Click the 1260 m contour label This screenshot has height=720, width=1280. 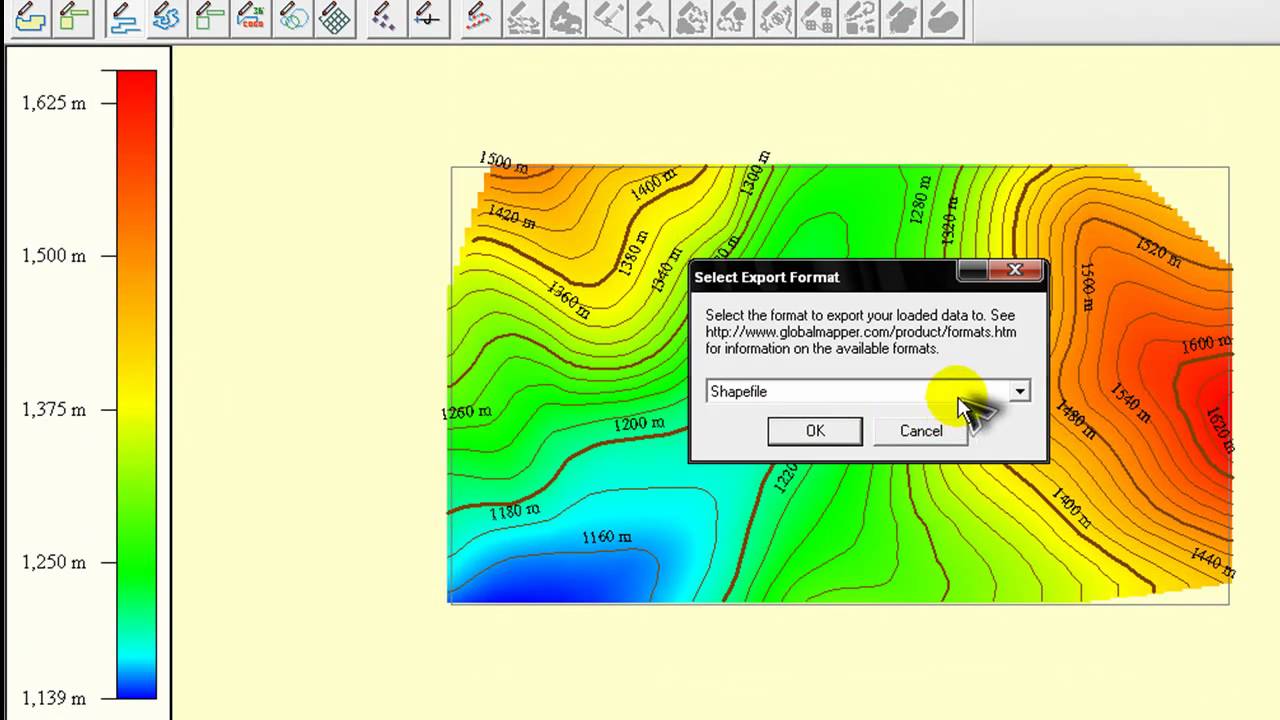pos(466,412)
